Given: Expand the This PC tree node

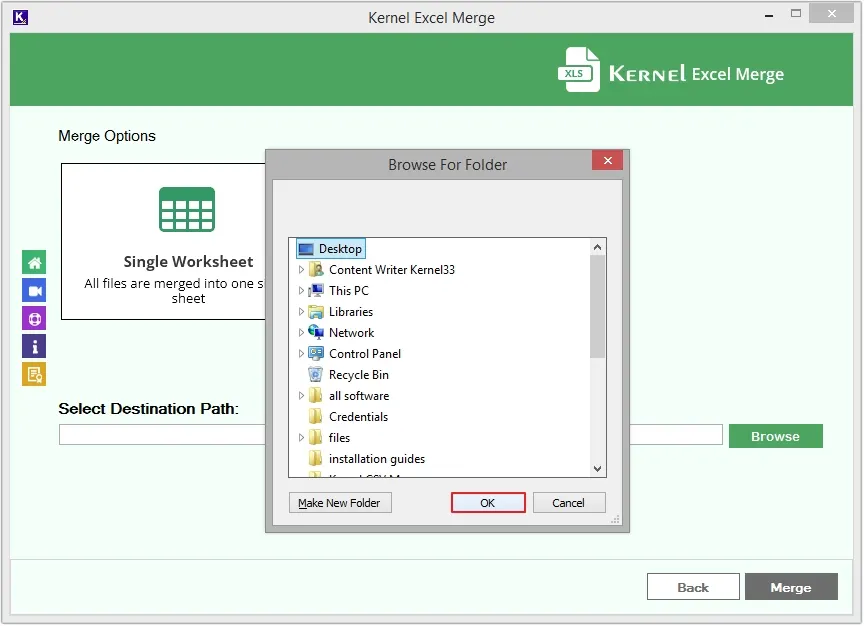Looking at the screenshot, I should (x=301, y=291).
